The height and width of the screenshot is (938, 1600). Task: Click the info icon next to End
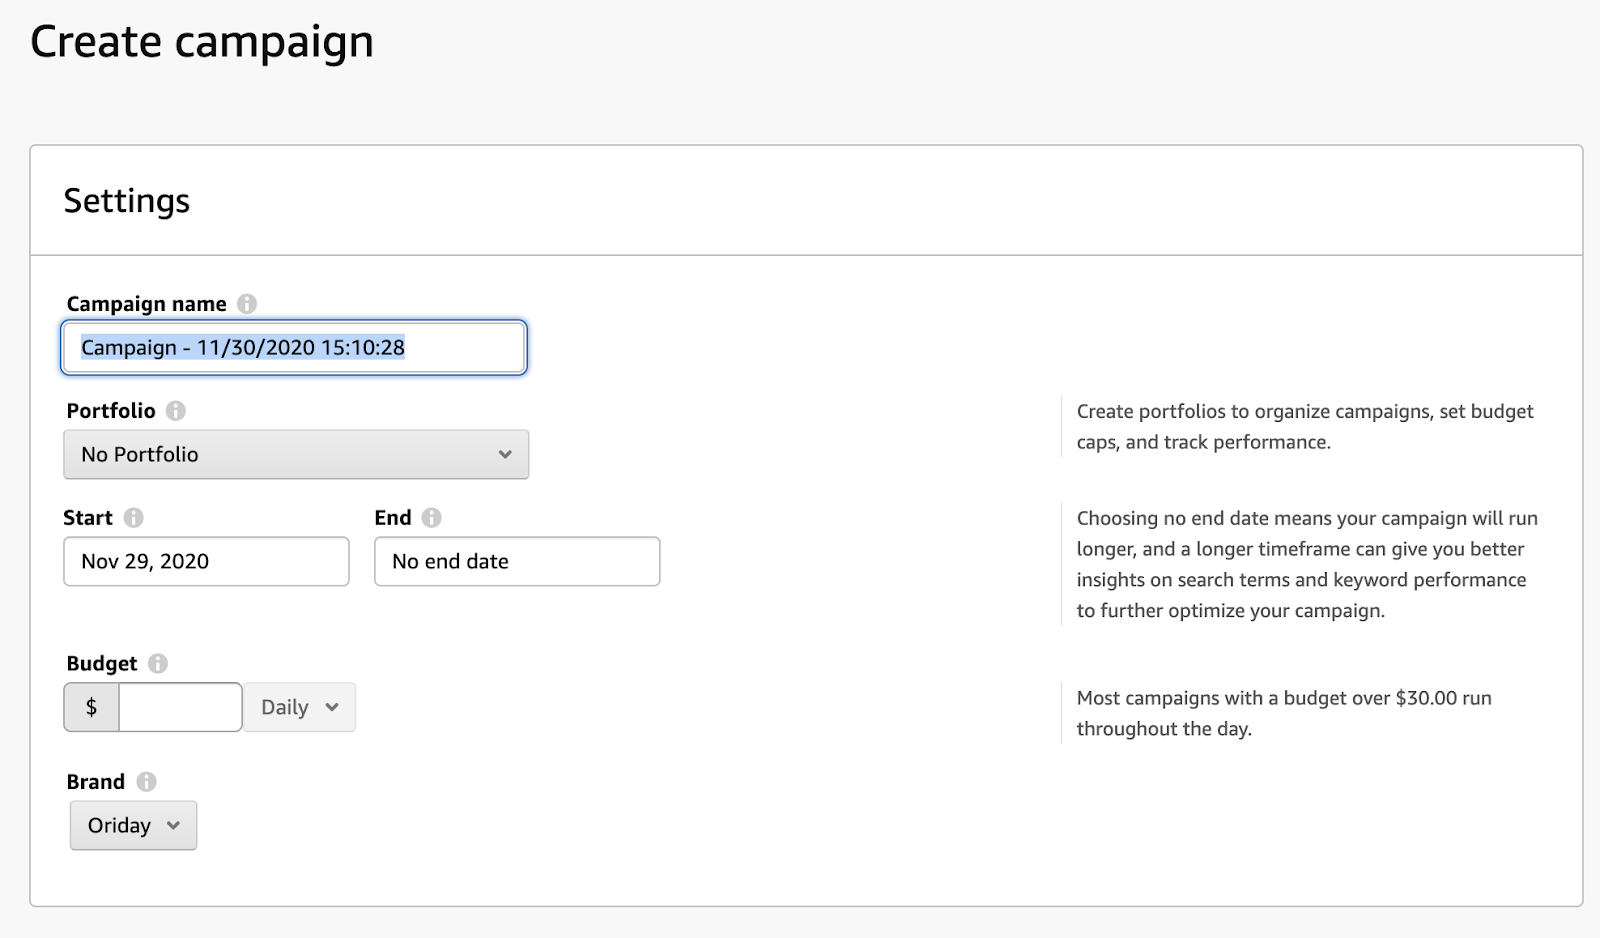[431, 518]
